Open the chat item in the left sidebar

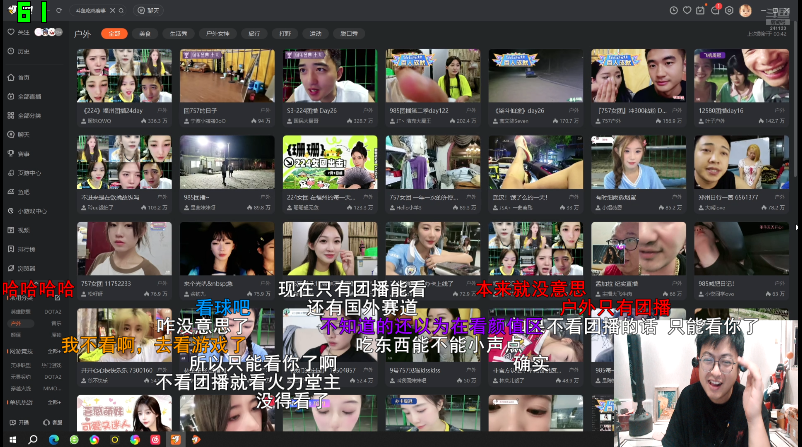(18, 135)
